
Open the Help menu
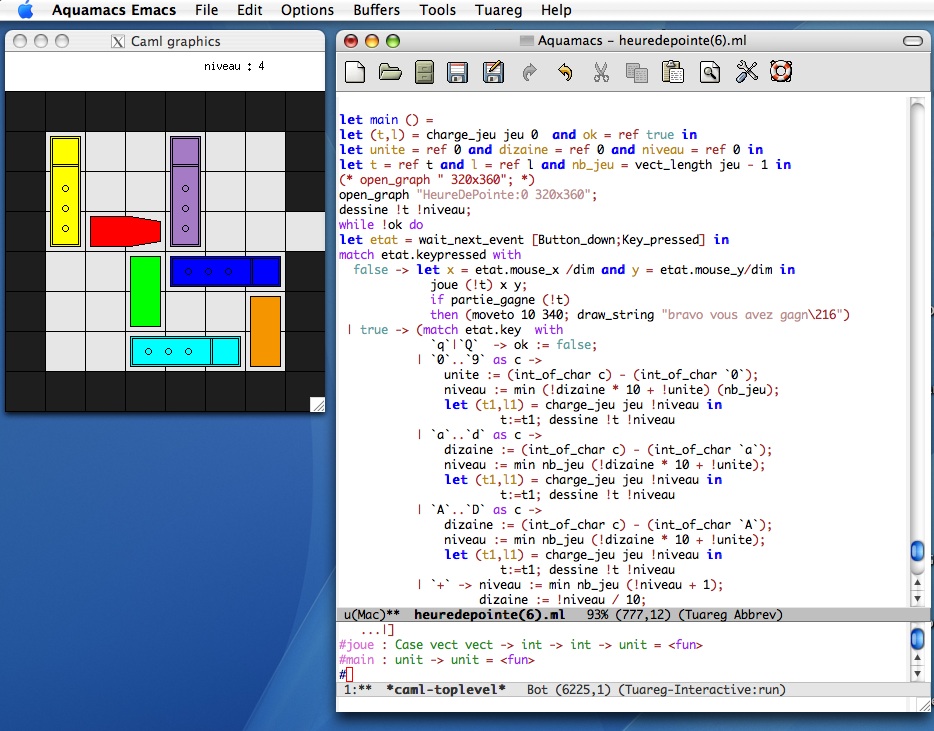click(556, 10)
